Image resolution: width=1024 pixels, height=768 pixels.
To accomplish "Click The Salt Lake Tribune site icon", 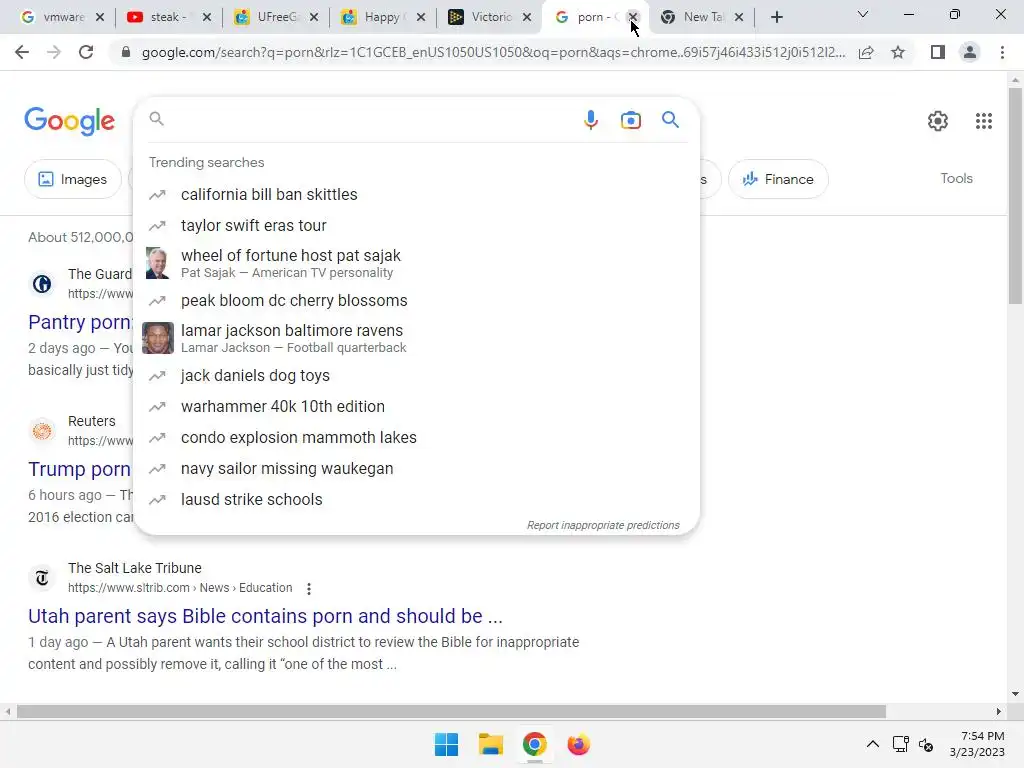I will click(x=42, y=577).
